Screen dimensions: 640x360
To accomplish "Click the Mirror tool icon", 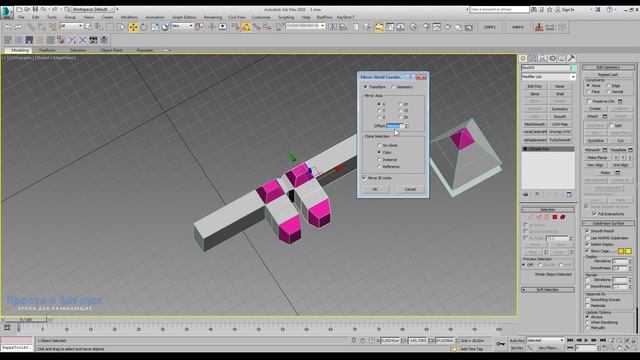I will click(333, 27).
